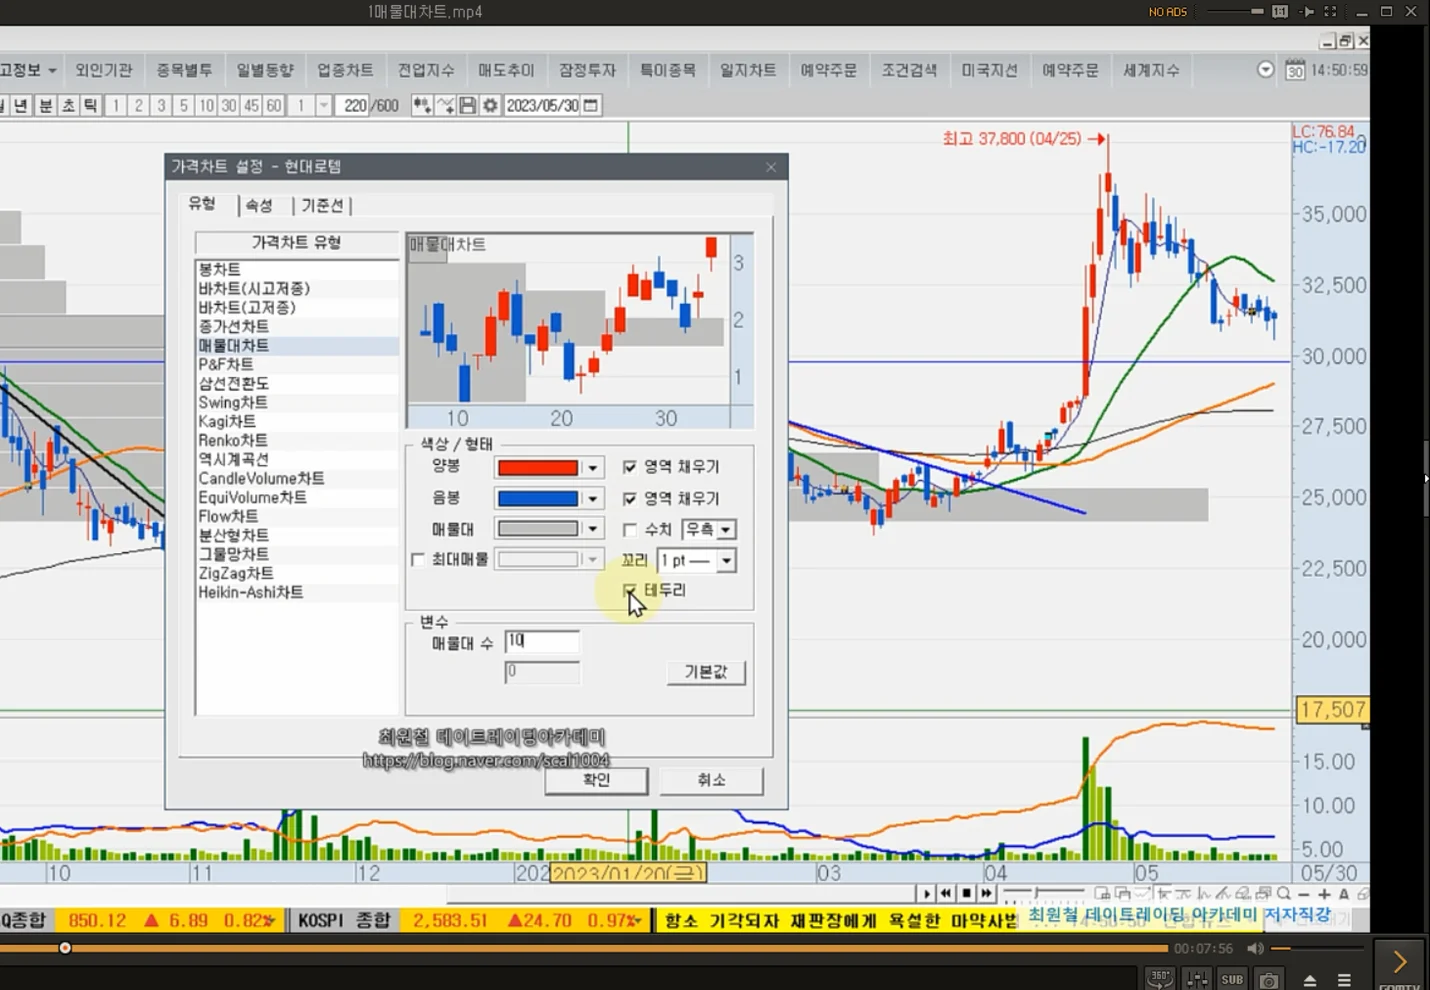Click the A text tool icon below chart
This screenshot has height=990, width=1430.
pyautogui.click(x=1344, y=895)
